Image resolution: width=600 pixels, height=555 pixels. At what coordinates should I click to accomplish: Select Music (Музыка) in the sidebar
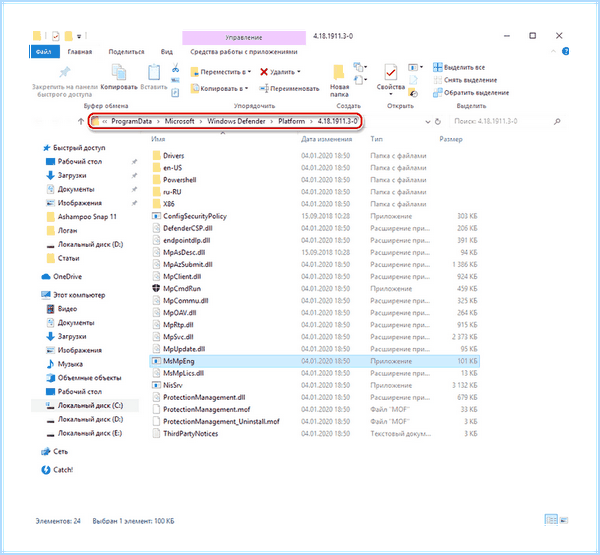tap(64, 364)
